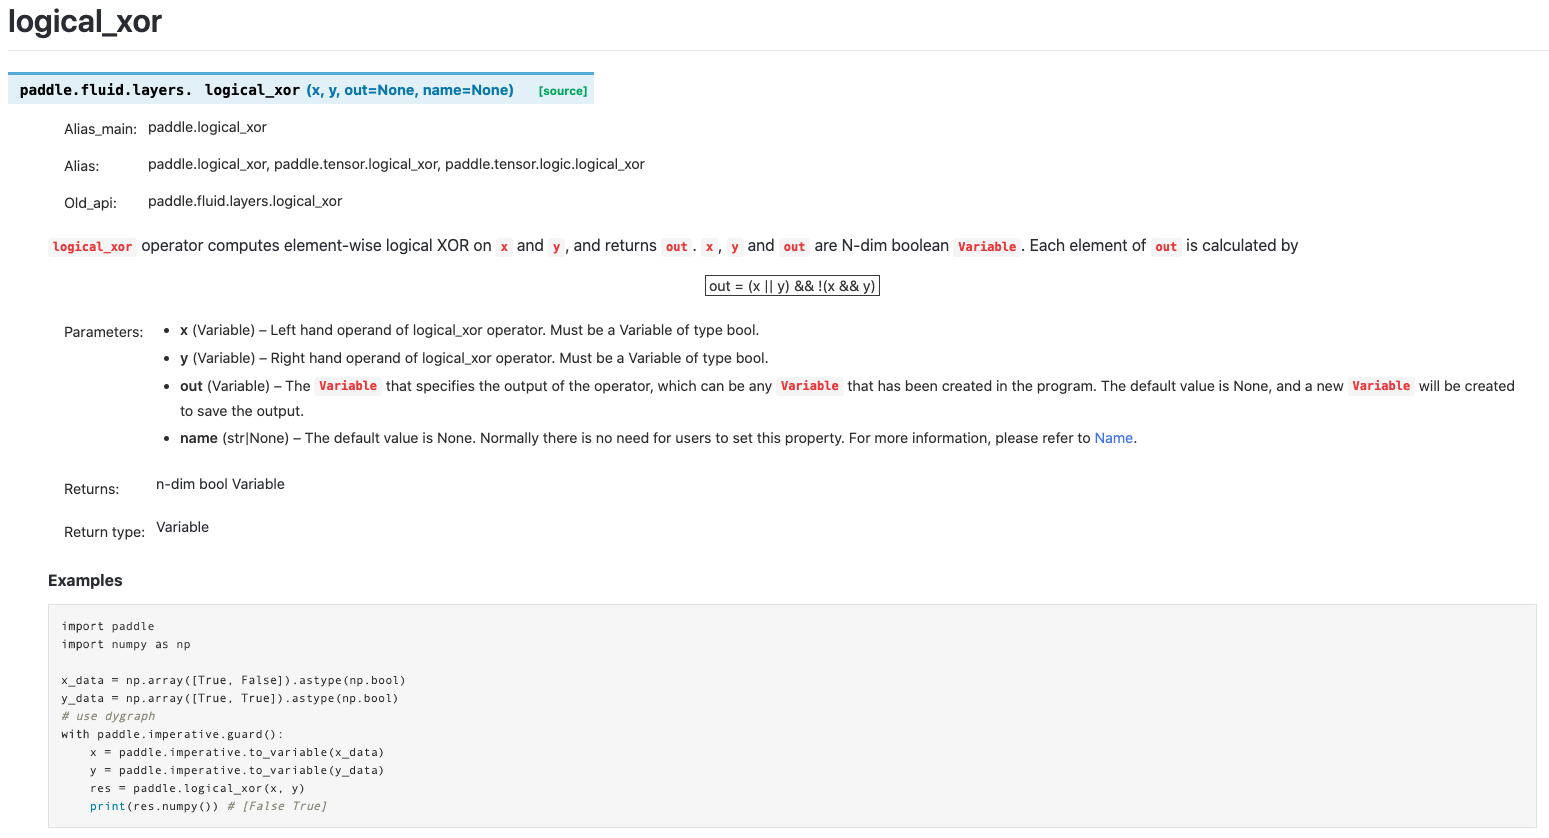Click the # [False True] output comment
This screenshot has width=1549, height=838.
click(x=277, y=806)
